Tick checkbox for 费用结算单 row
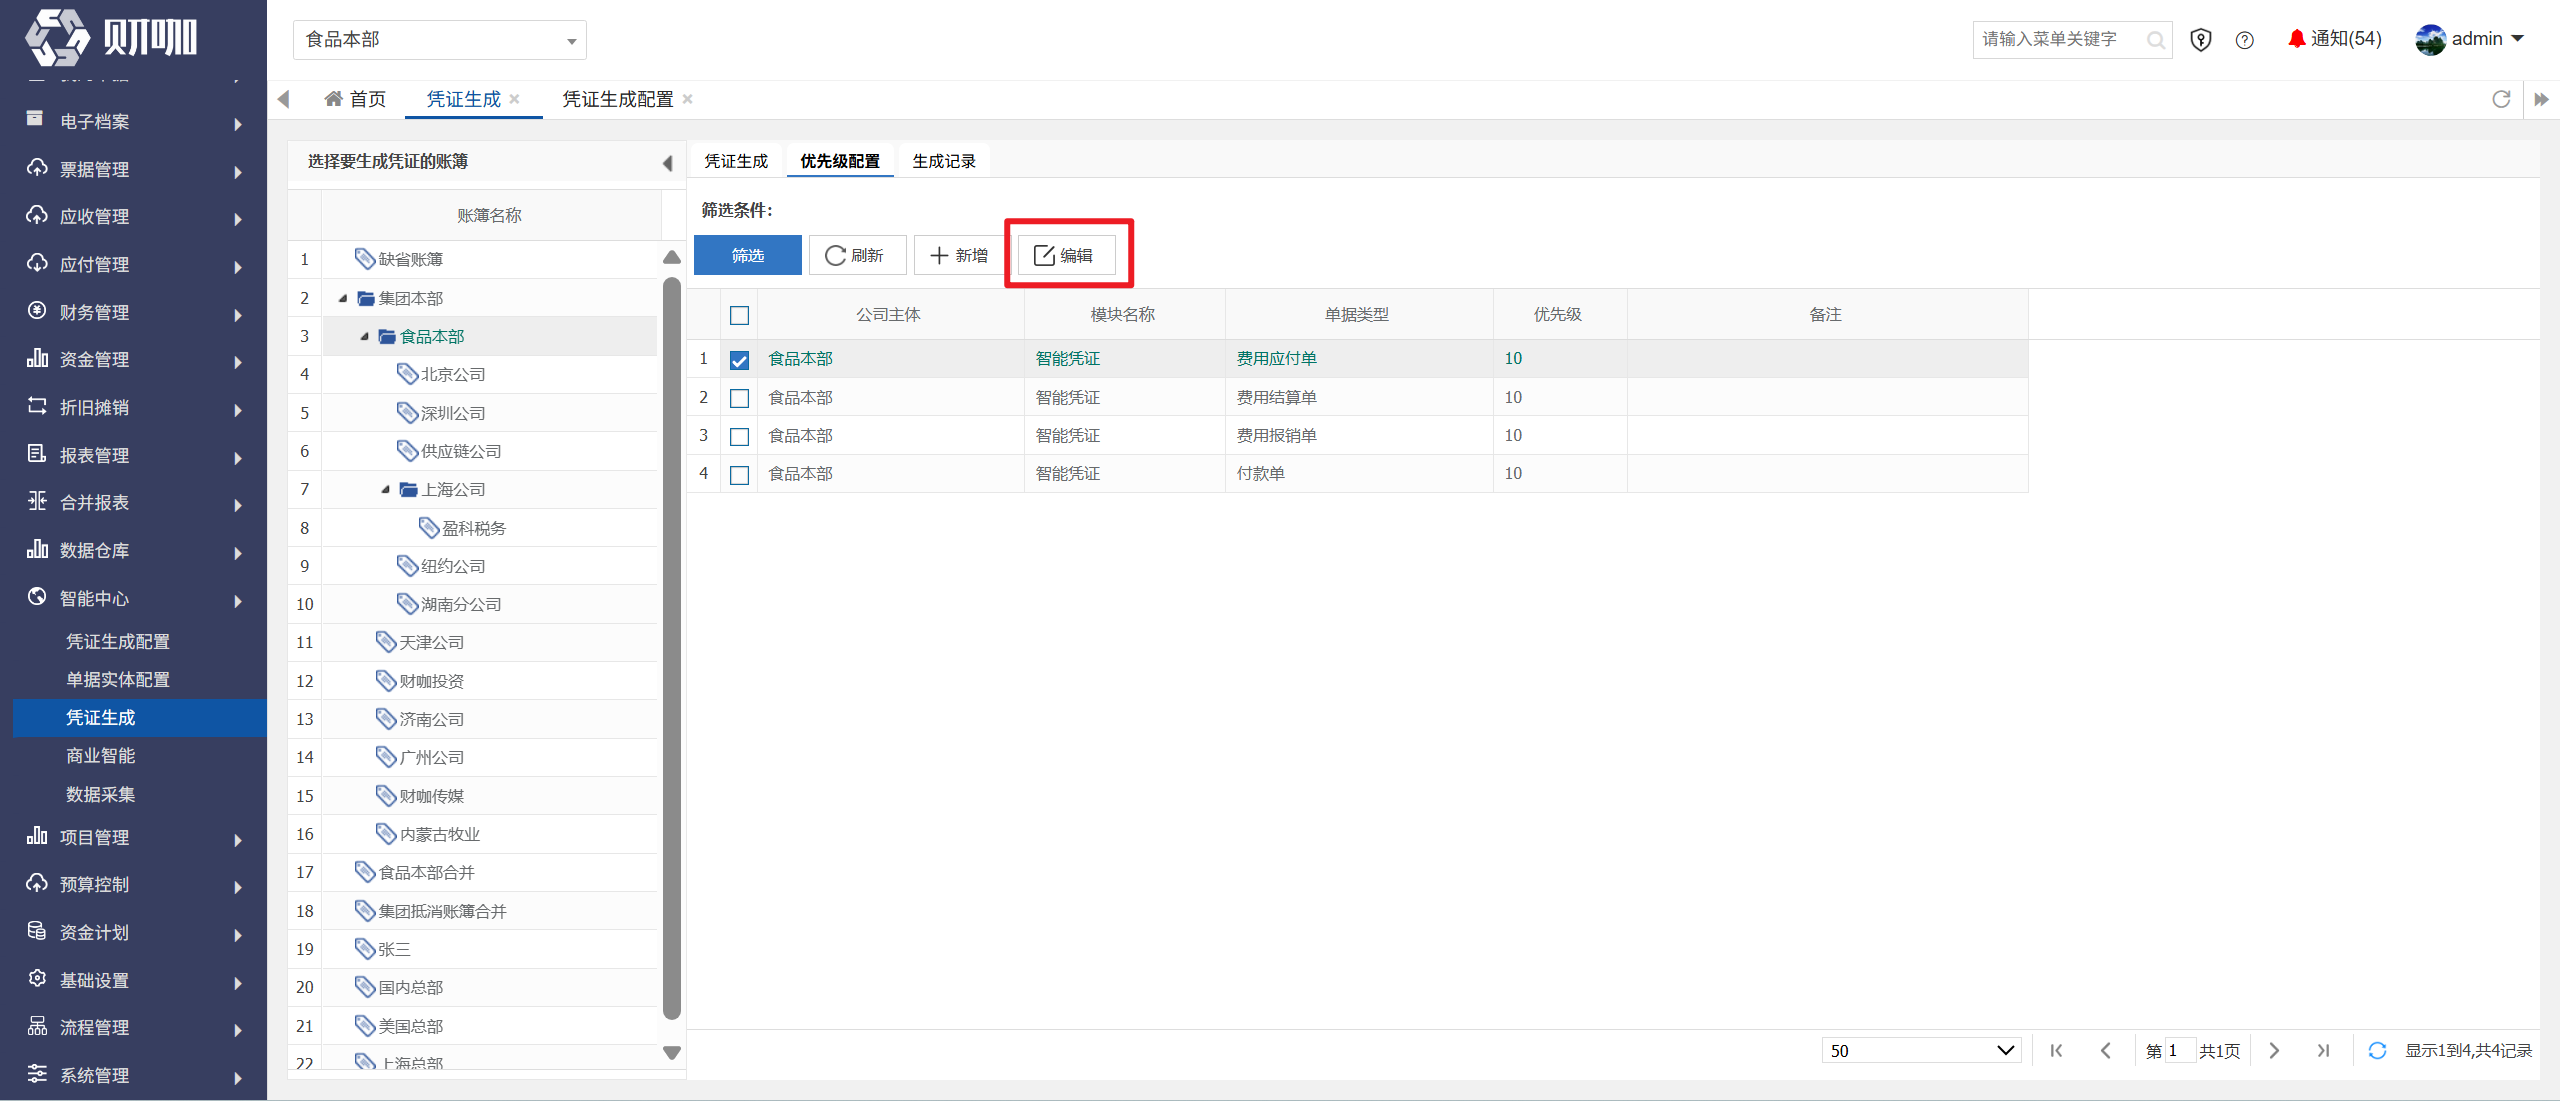The image size is (2560, 1101). [x=739, y=398]
